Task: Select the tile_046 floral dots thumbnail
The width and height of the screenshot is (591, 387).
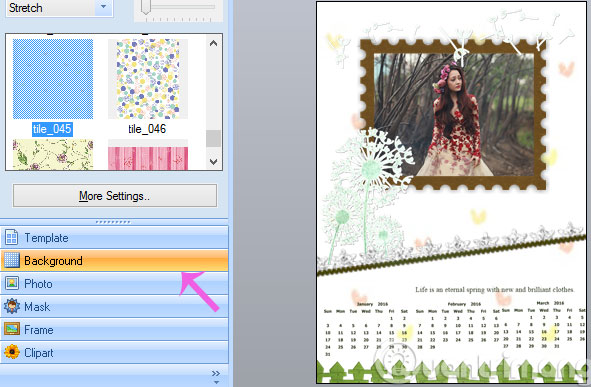Action: pos(148,79)
